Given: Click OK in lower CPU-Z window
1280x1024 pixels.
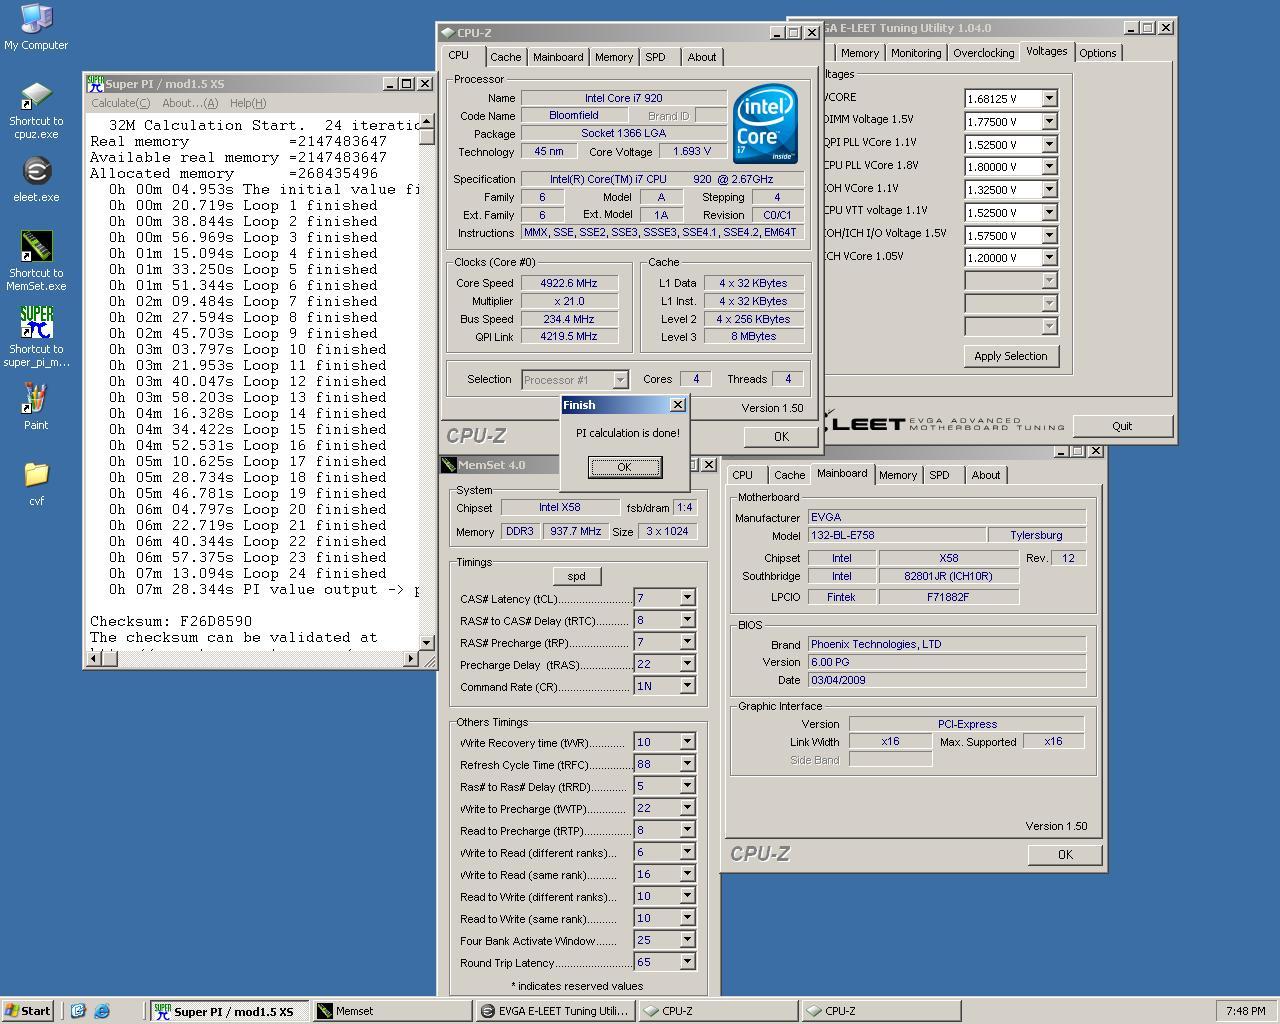Looking at the screenshot, I should [1065, 854].
